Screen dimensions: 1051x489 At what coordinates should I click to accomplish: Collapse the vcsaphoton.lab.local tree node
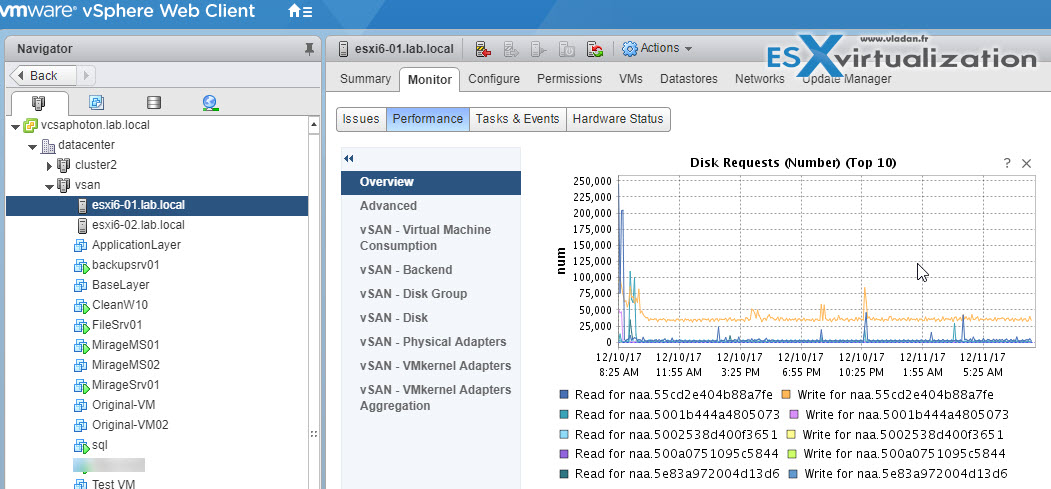(15, 127)
